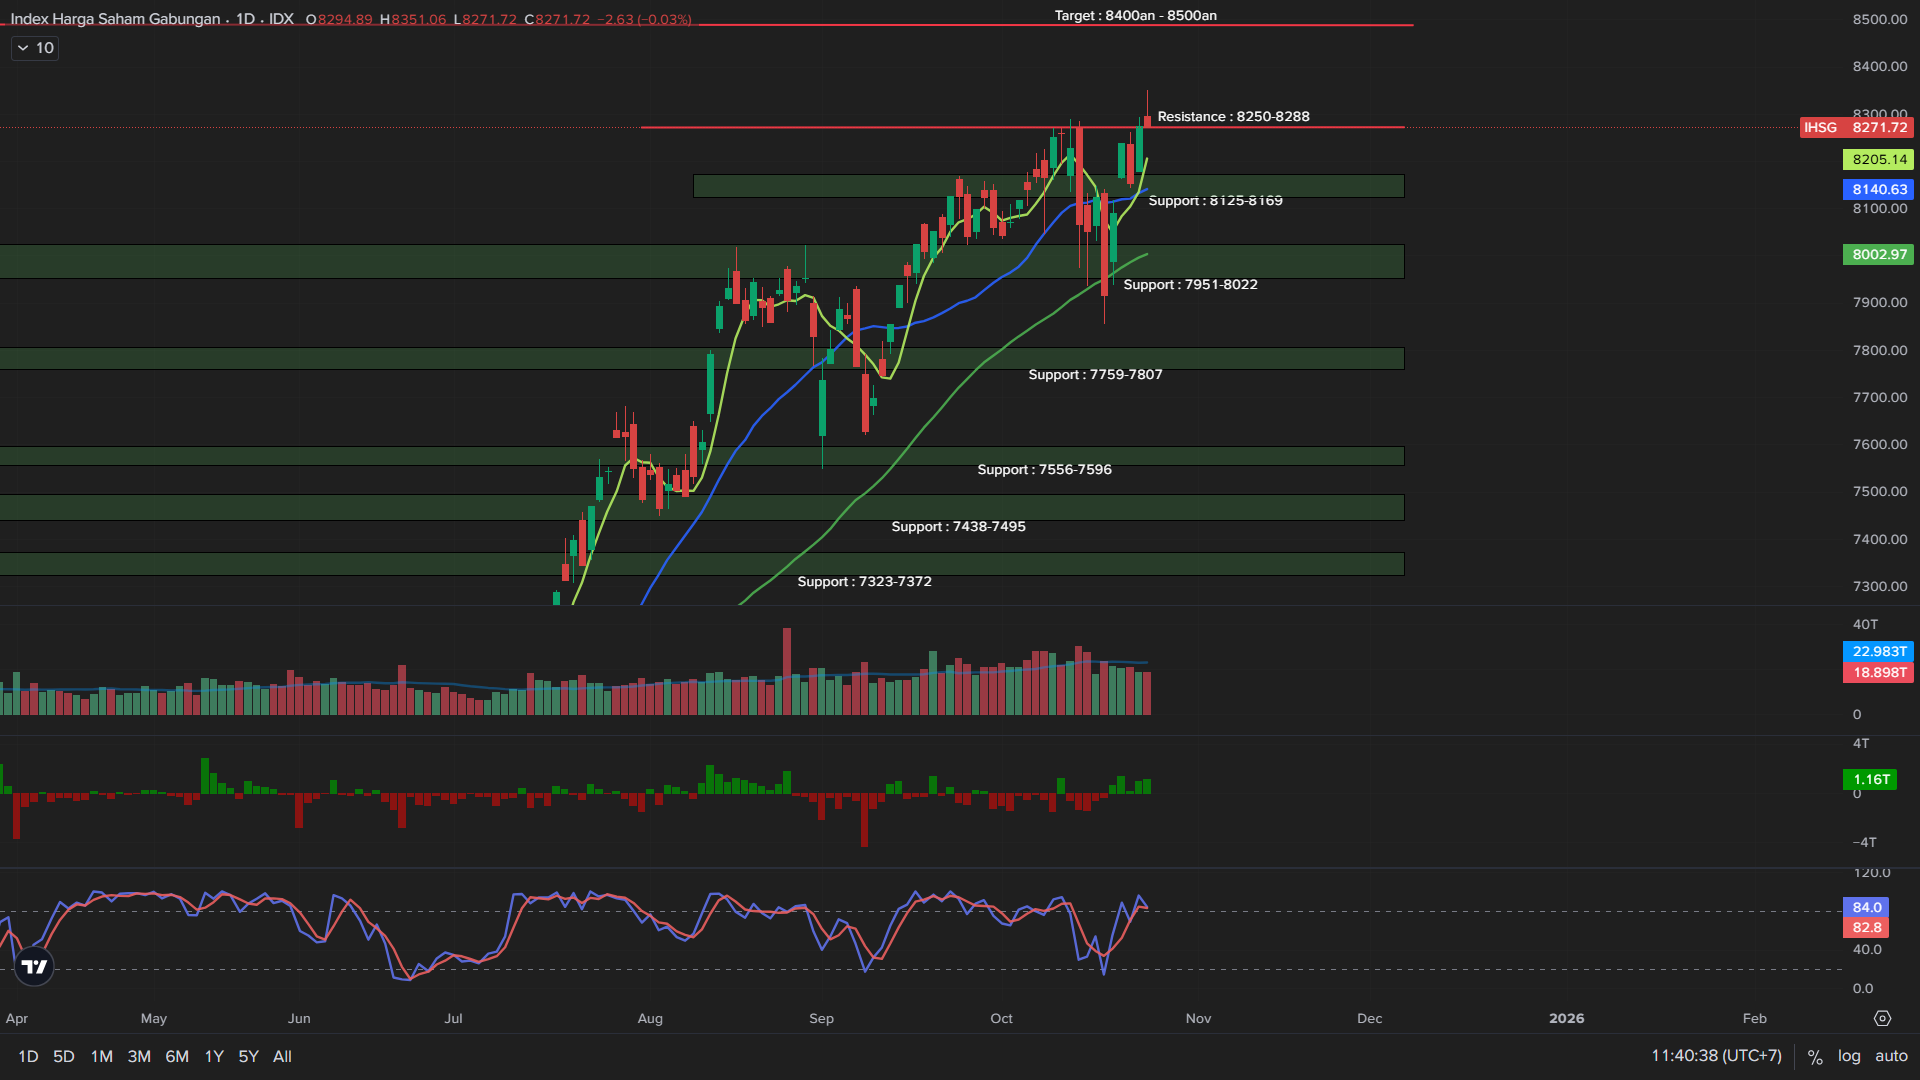Click the TradingView logo badge
The image size is (1920, 1080).
34,966
